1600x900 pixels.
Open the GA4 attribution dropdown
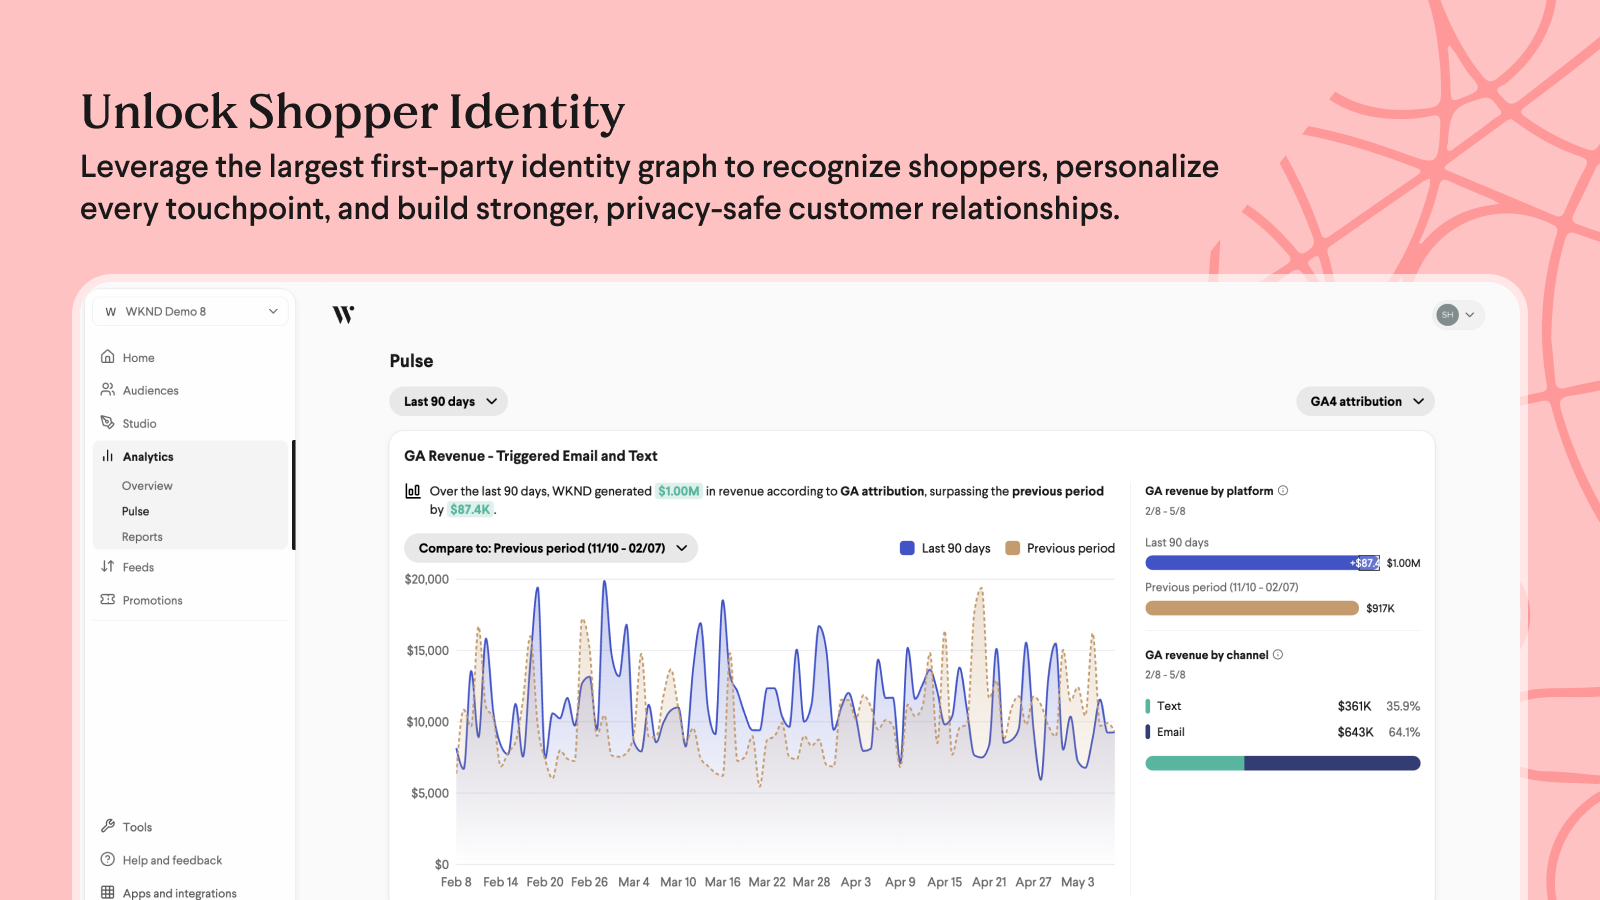click(1365, 401)
